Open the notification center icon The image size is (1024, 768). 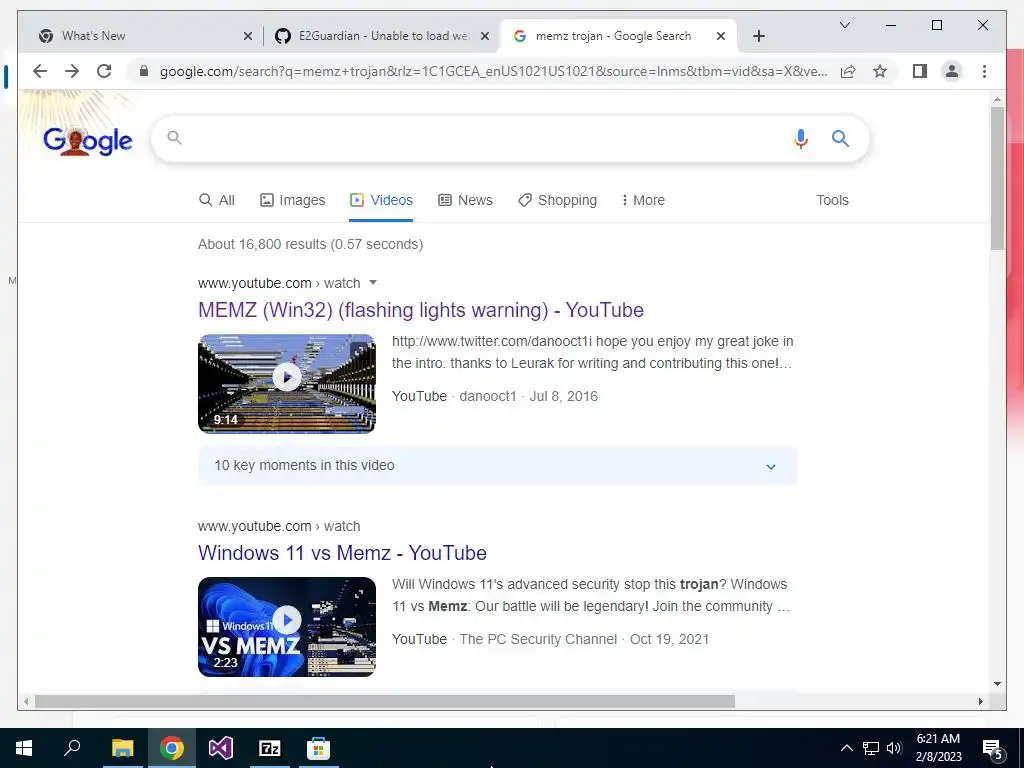993,748
